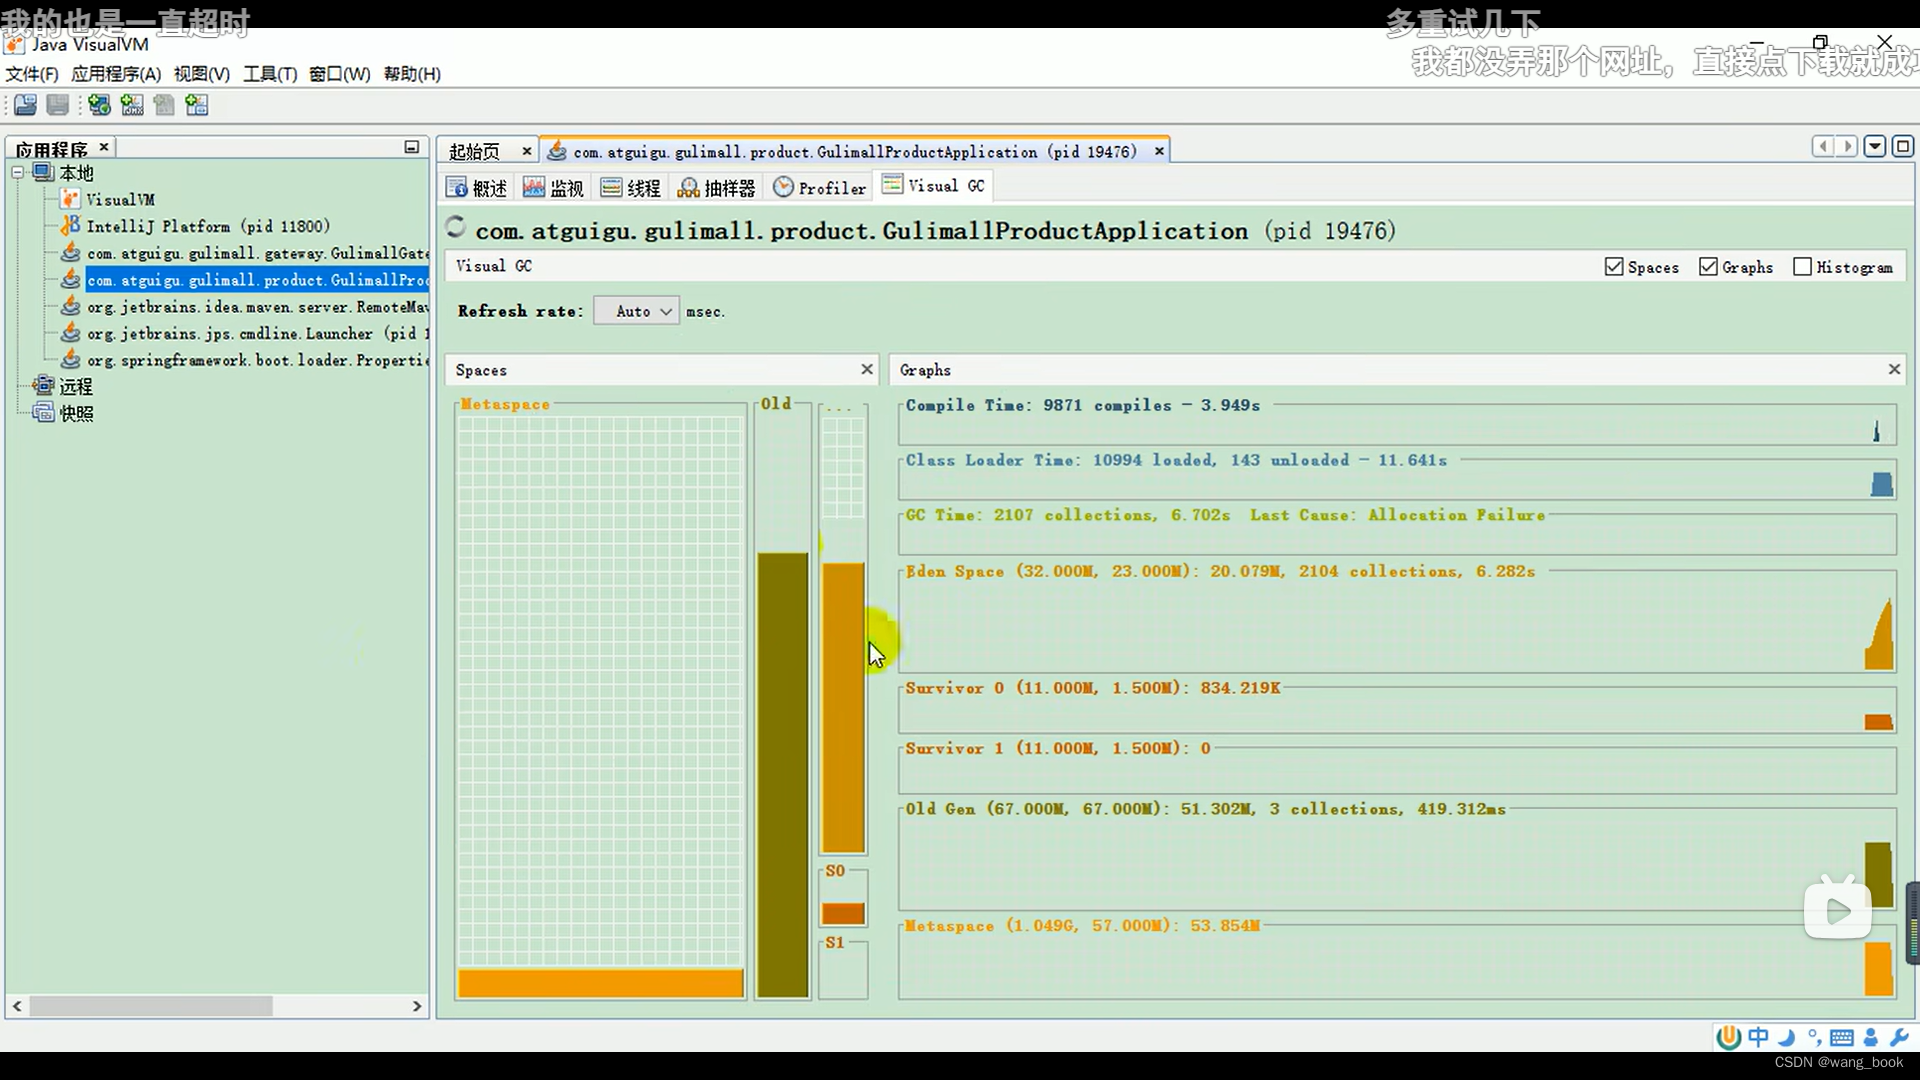Open 视图(V) menu
The height and width of the screenshot is (1080, 1920).
pos(202,74)
